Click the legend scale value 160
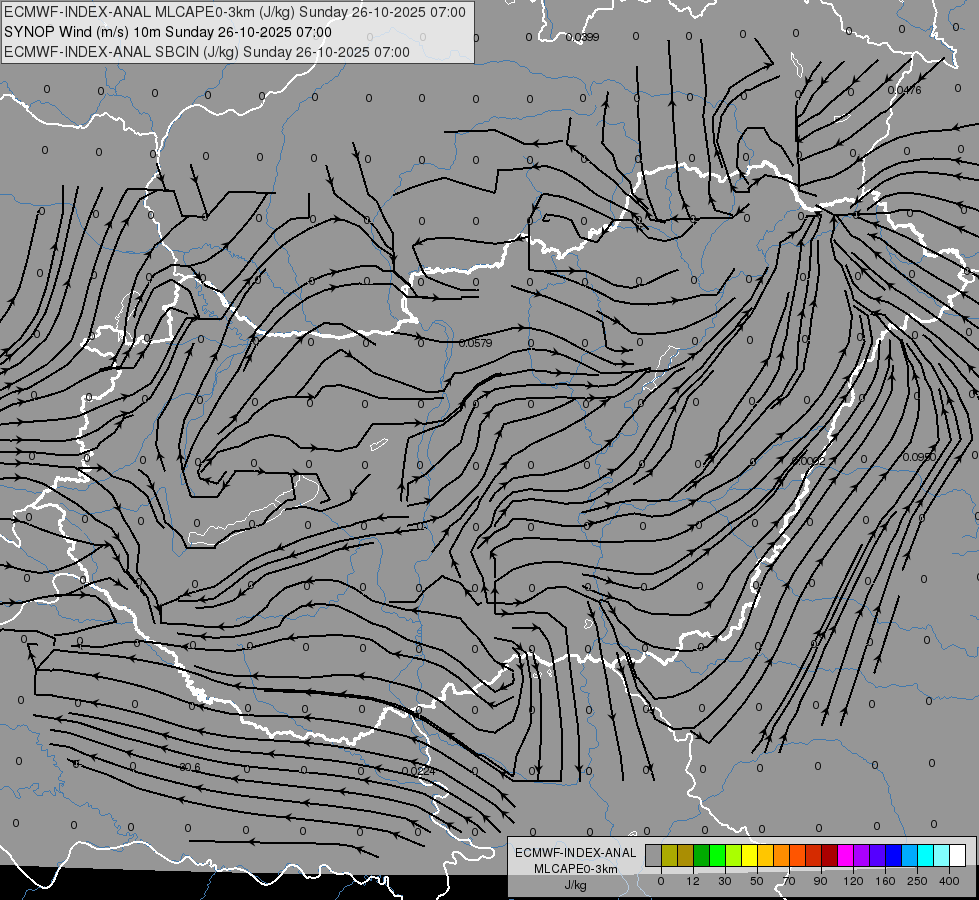The image size is (979, 900). pyautogui.click(x=885, y=882)
